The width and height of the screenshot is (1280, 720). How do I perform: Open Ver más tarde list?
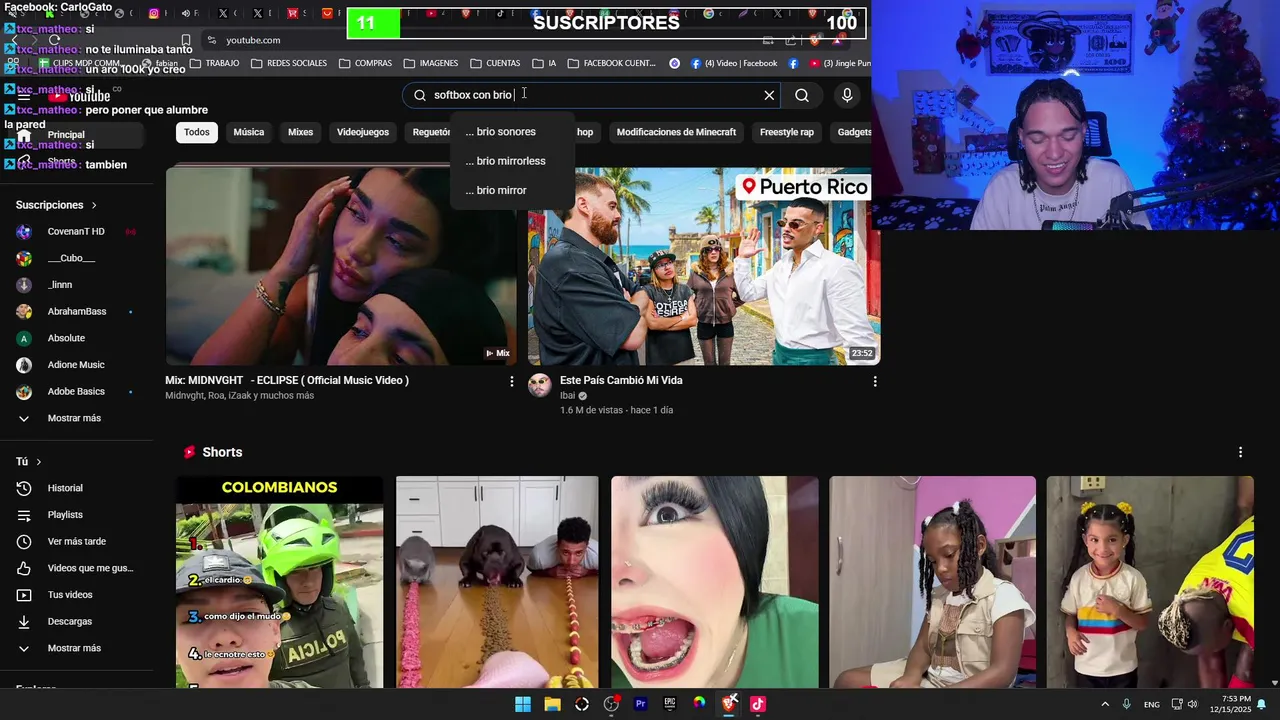coord(77,542)
